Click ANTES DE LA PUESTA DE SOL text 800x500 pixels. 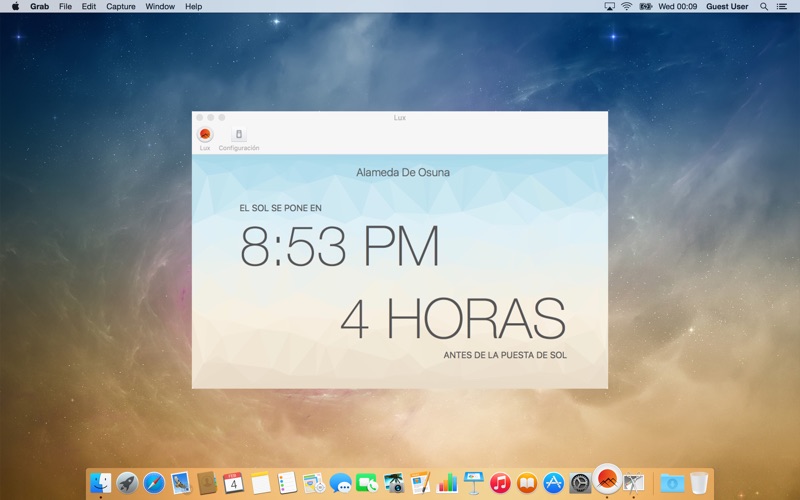click(505, 355)
